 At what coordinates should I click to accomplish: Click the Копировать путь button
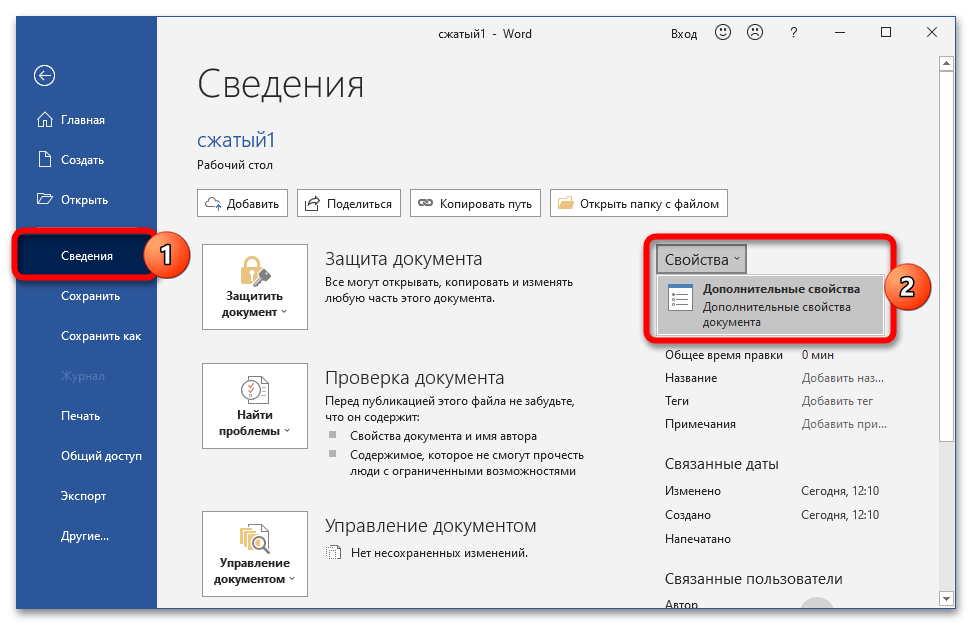[x=475, y=203]
